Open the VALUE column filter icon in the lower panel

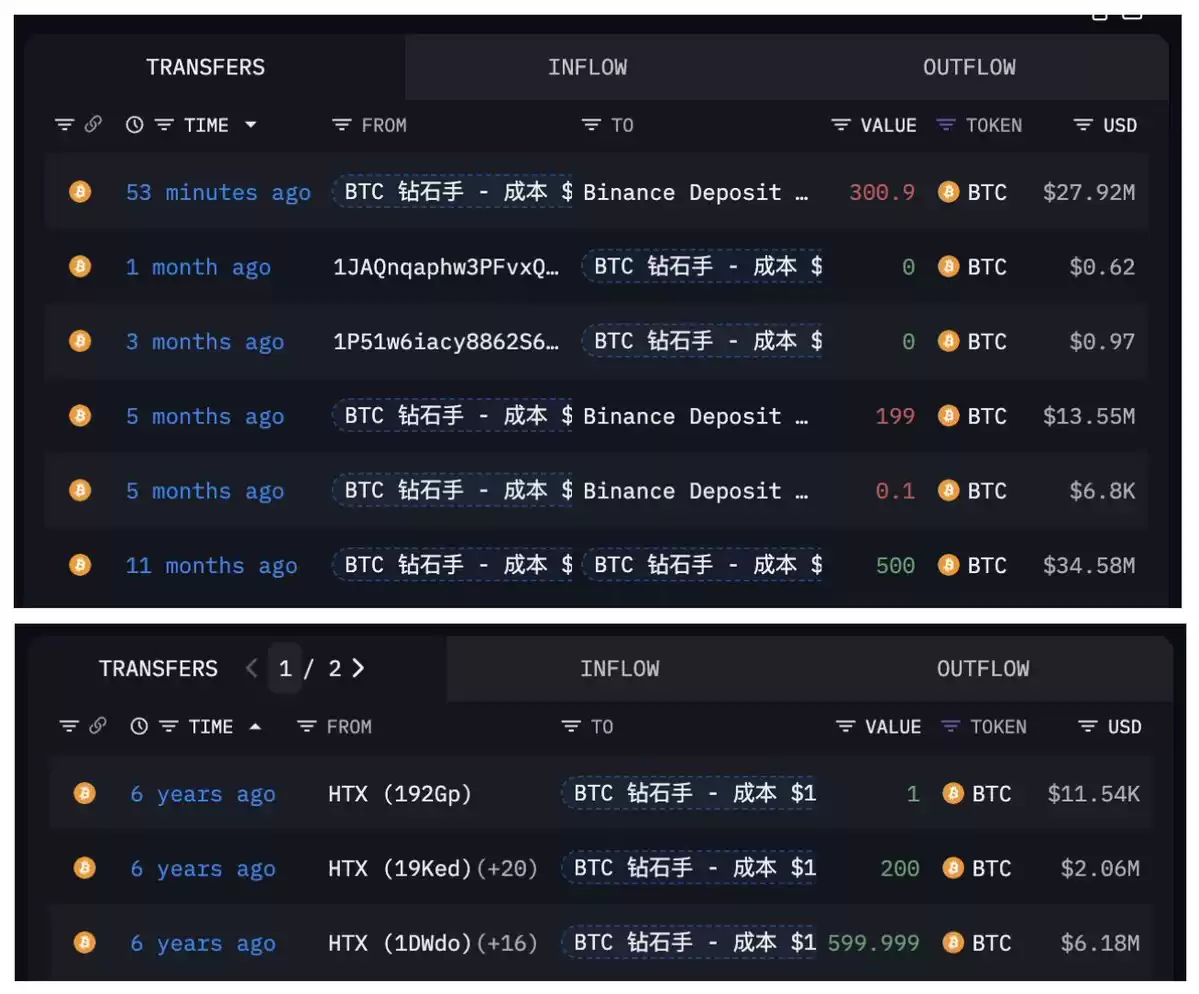click(846, 726)
